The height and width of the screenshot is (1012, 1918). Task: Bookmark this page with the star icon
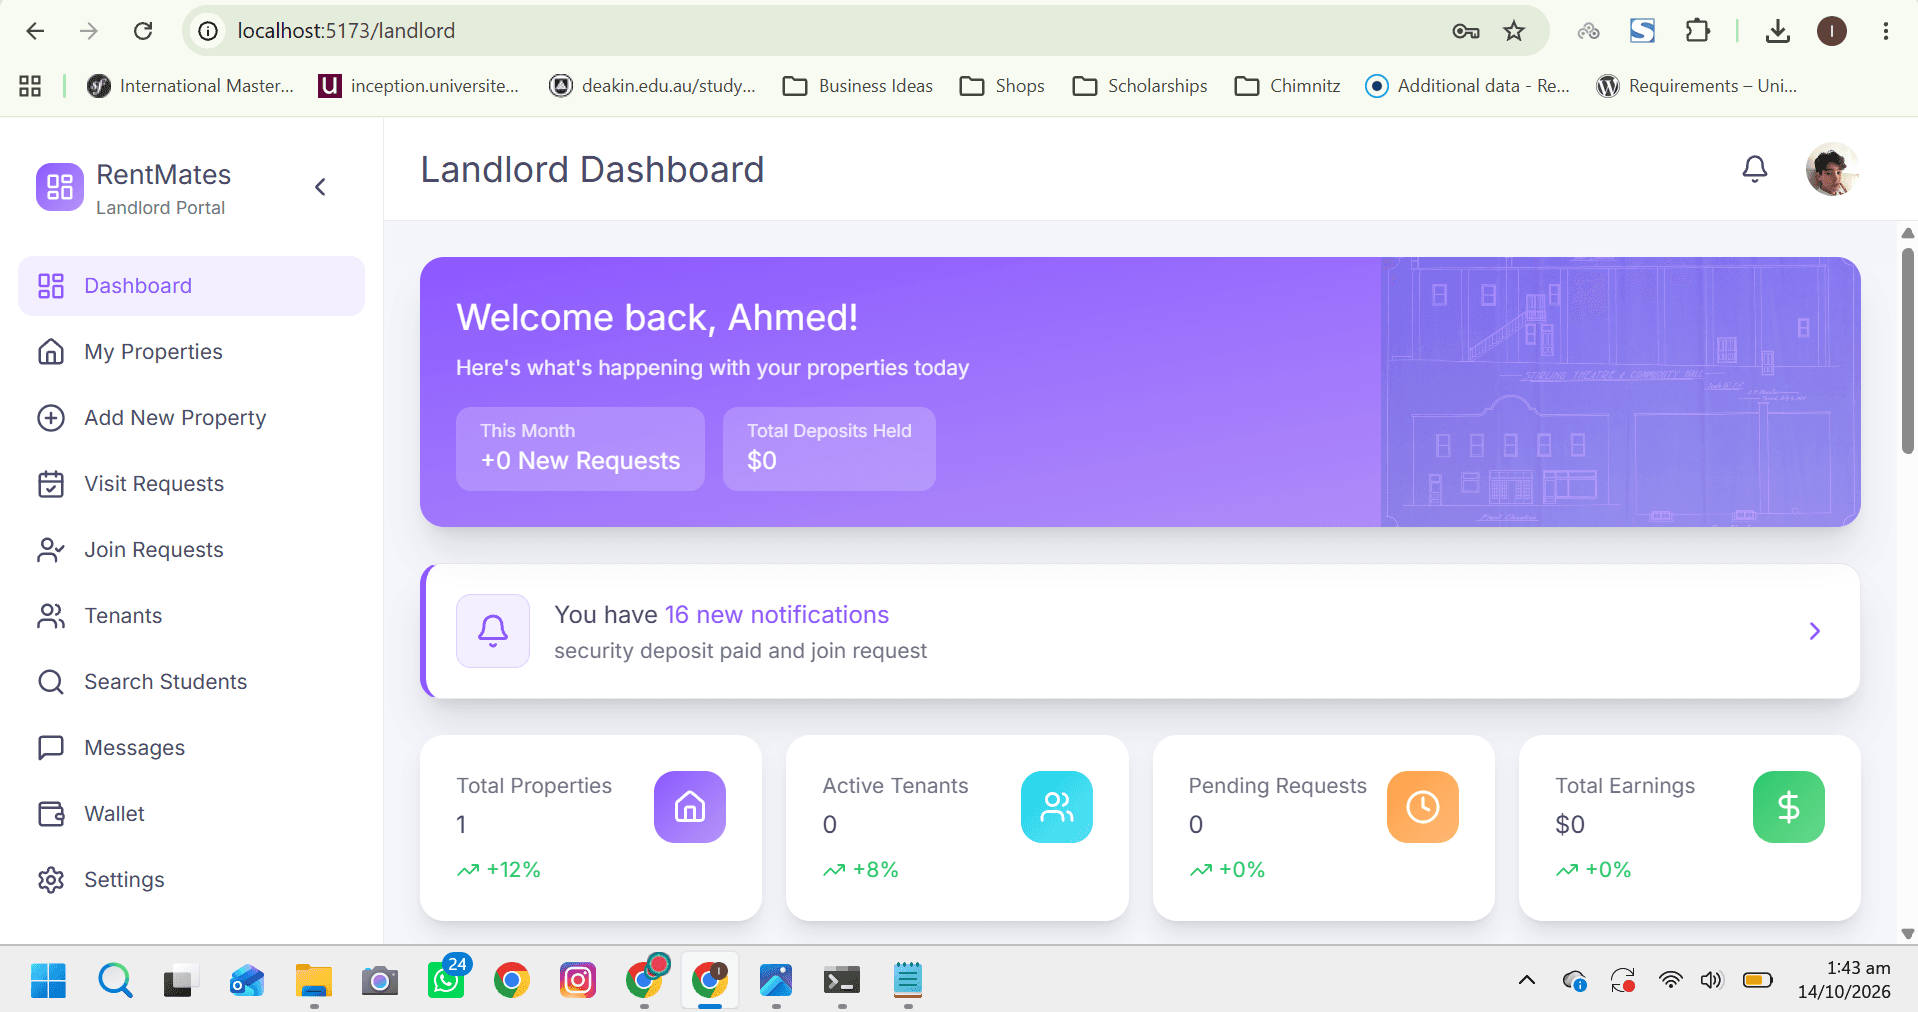(1514, 31)
